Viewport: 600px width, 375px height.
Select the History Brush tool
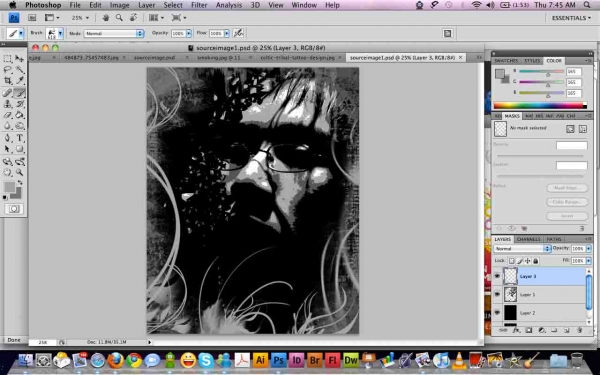click(x=20, y=104)
